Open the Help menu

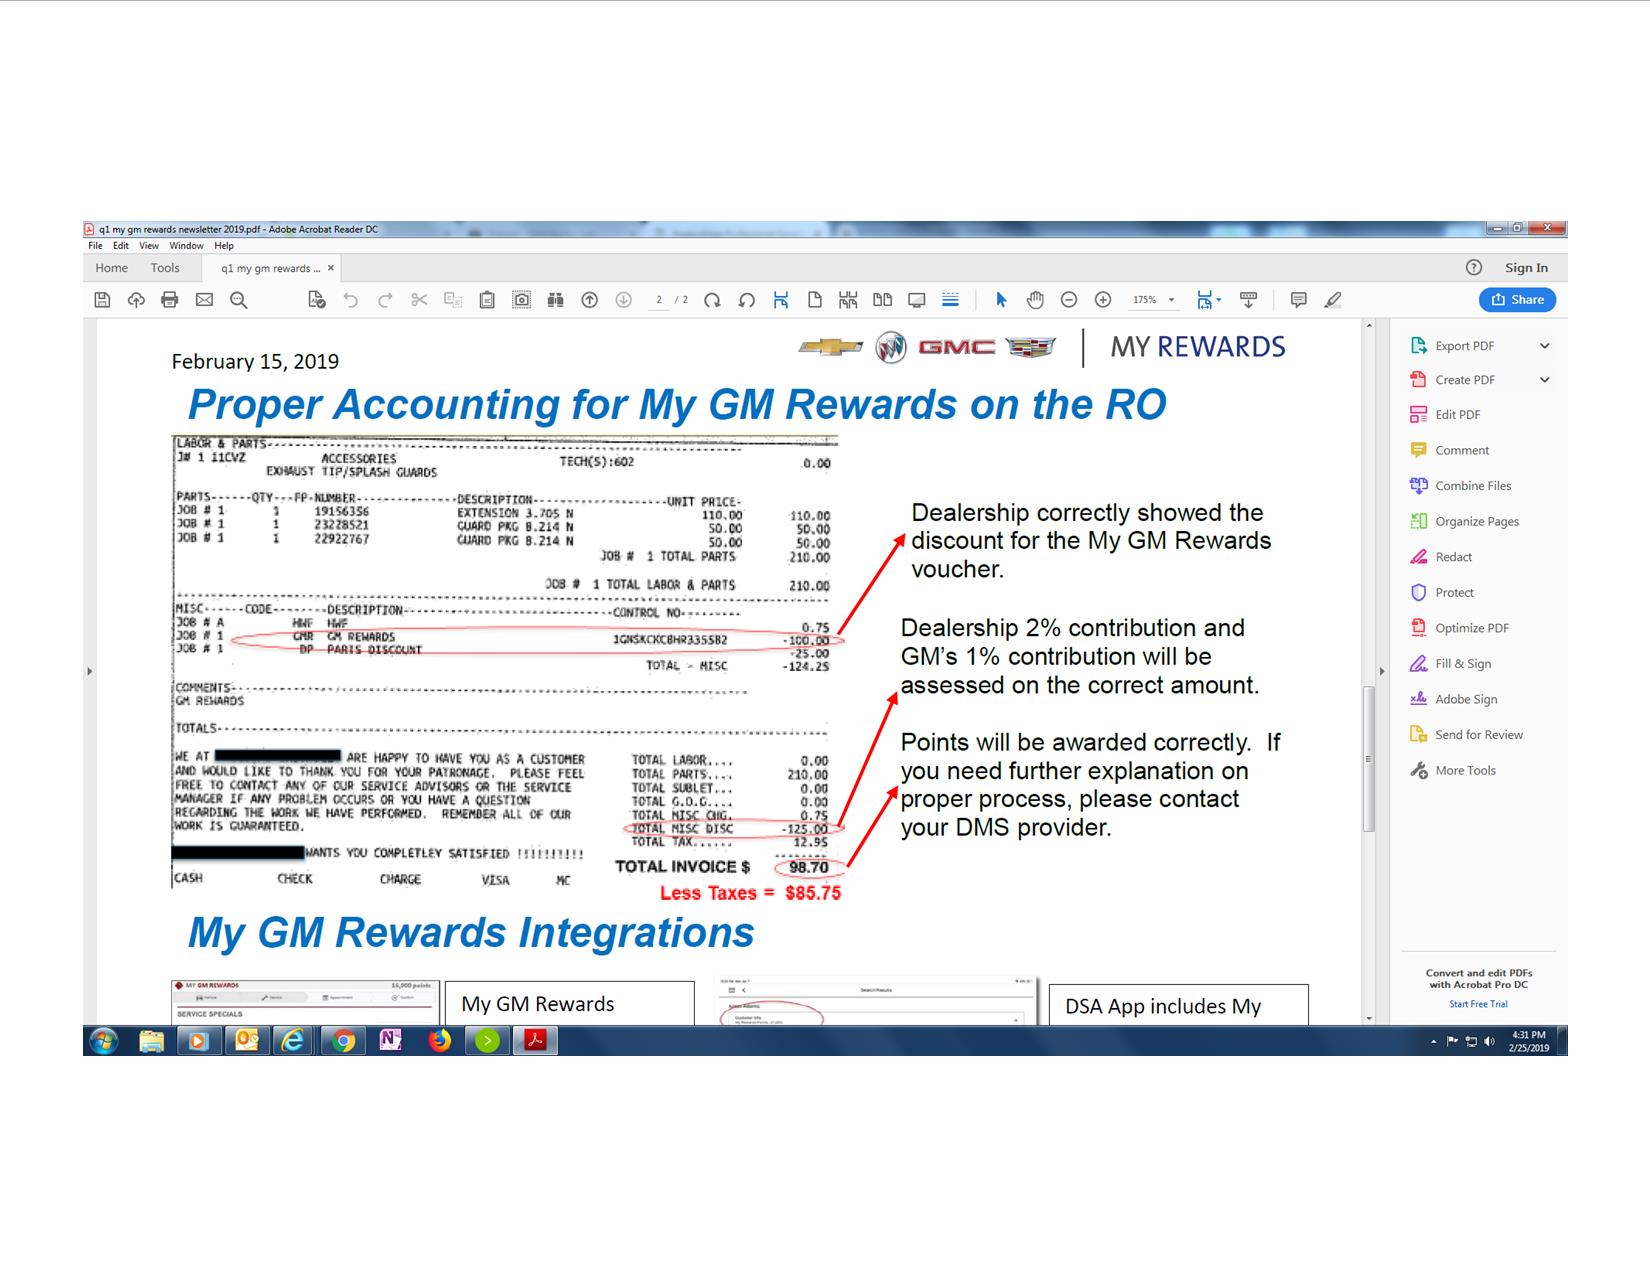tap(224, 246)
